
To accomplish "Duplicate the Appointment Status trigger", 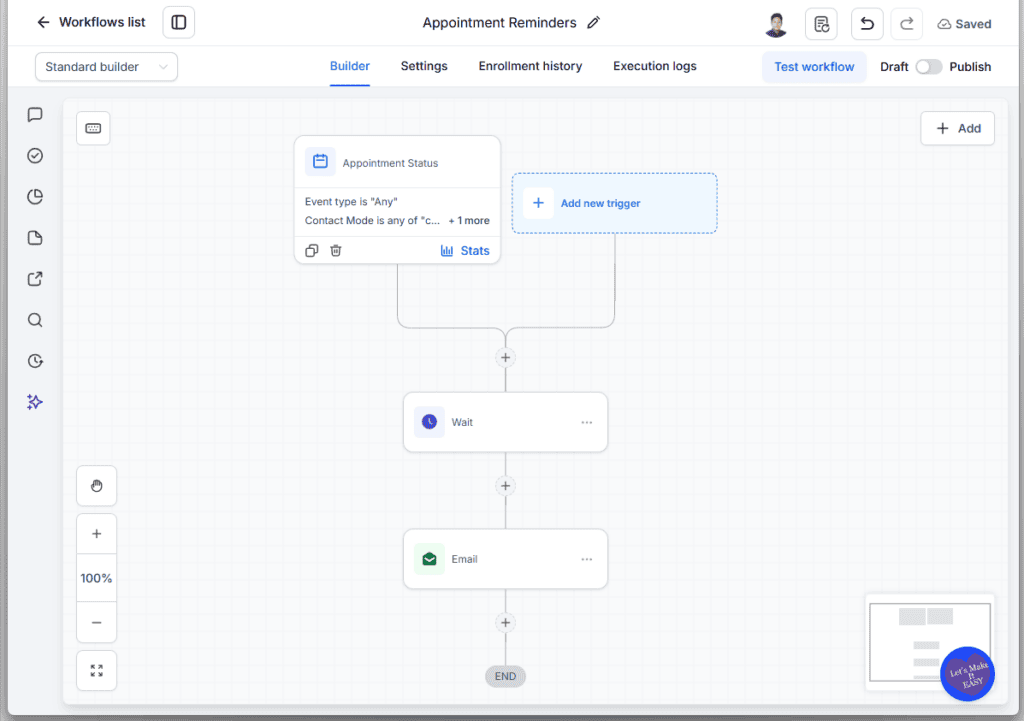I will tap(312, 251).
